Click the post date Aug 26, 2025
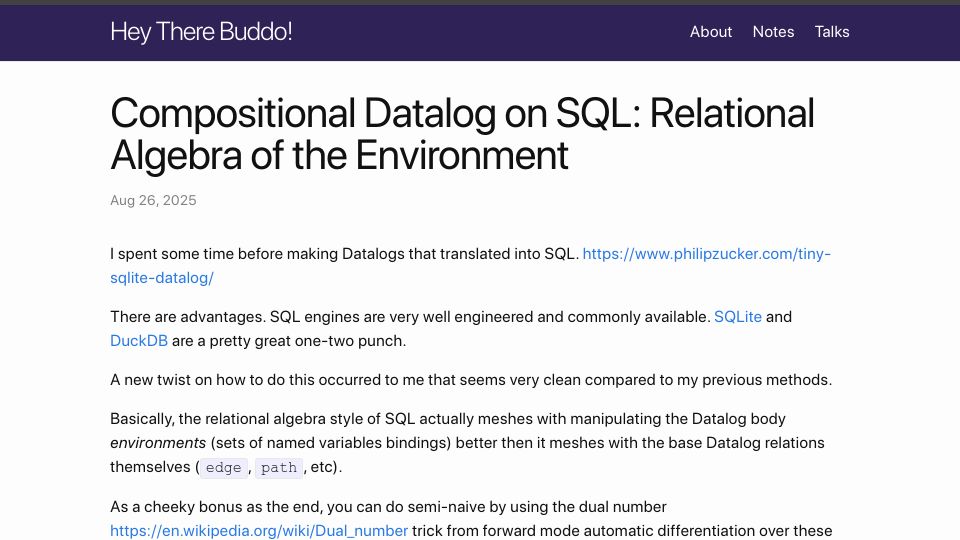The image size is (960, 540). (x=153, y=200)
